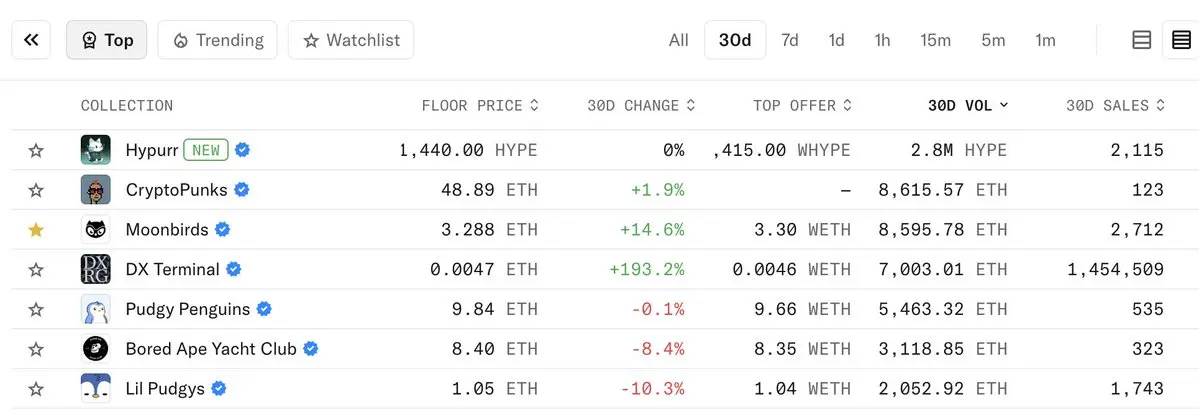Click the Pudgy Penguins avatar icon
The height and width of the screenshot is (410, 1199).
96,310
